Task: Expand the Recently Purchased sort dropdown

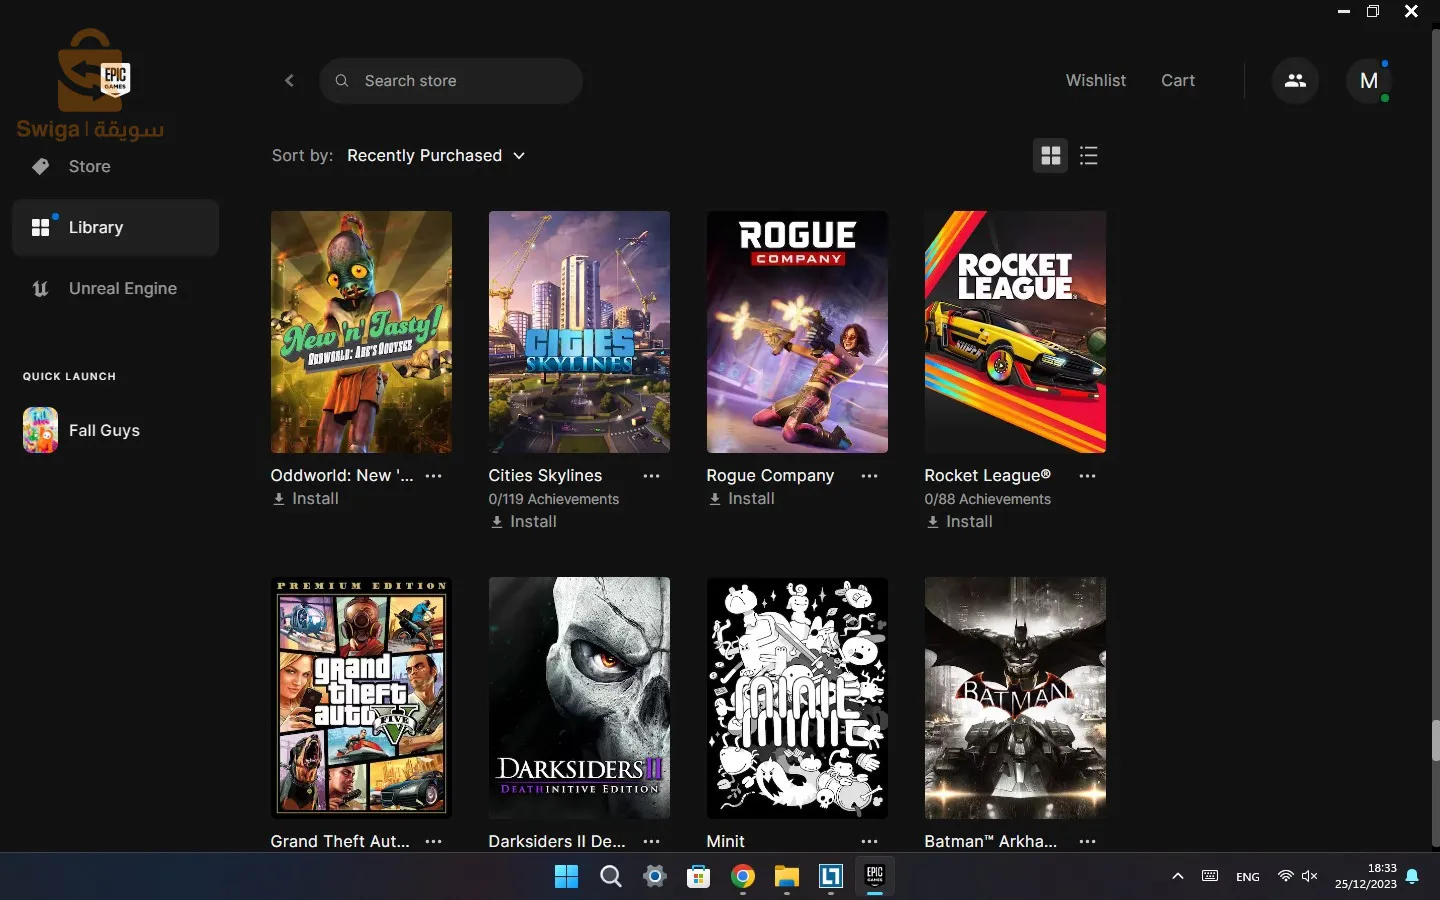Action: 436,156
